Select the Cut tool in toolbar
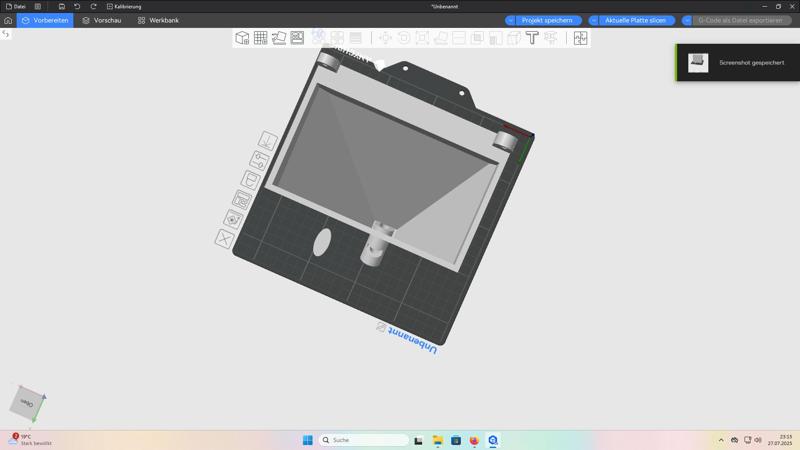Viewport: 800px width, 450px height. 459,38
